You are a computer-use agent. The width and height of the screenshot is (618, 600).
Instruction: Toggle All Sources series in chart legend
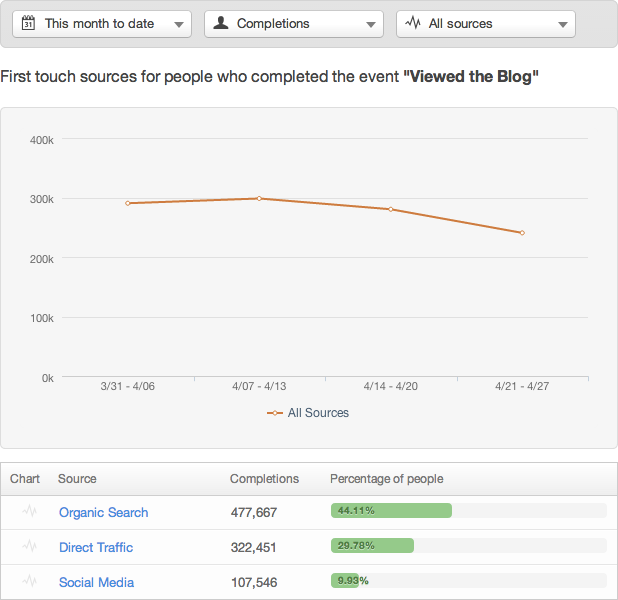pyautogui.click(x=308, y=413)
